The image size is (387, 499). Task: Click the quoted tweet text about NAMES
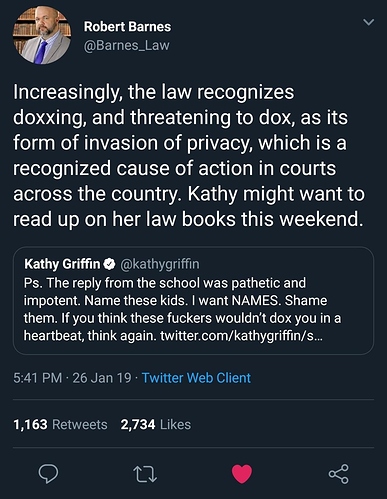(182, 309)
